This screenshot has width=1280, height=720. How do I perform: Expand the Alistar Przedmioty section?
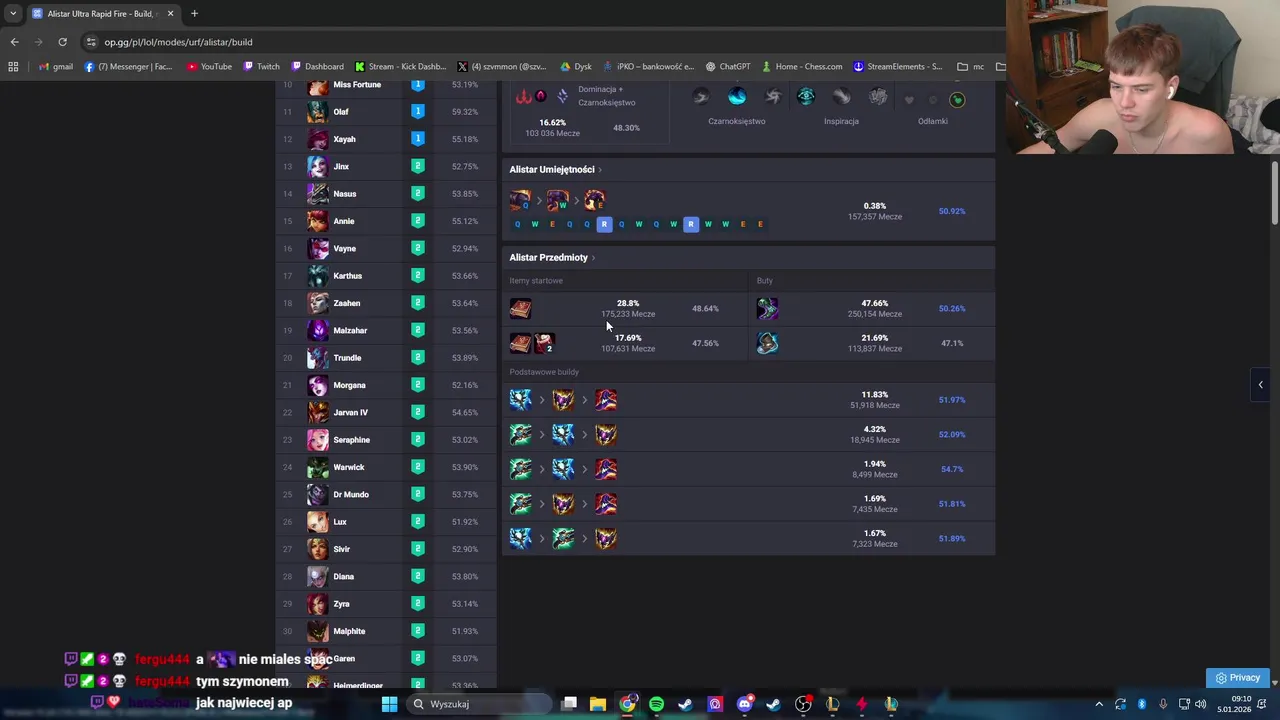(x=552, y=258)
